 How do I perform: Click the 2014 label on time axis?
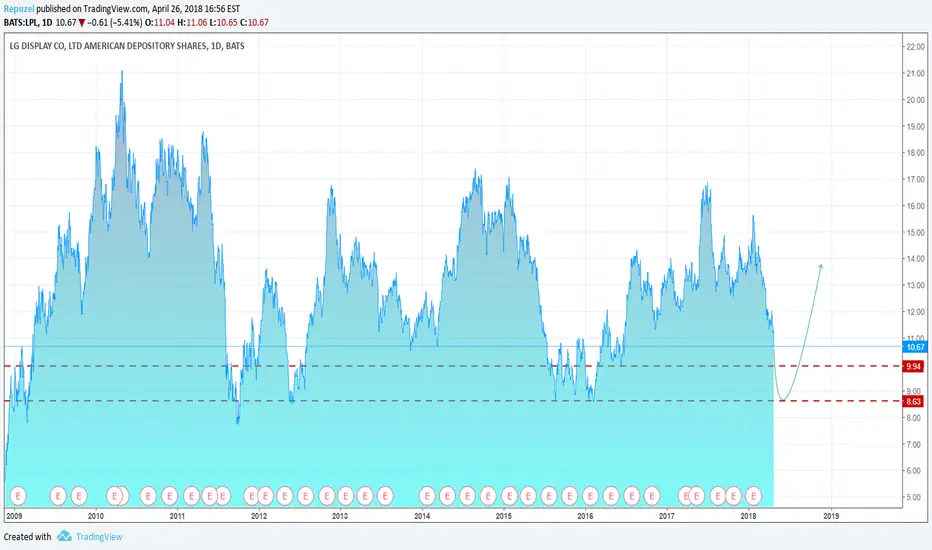[422, 516]
